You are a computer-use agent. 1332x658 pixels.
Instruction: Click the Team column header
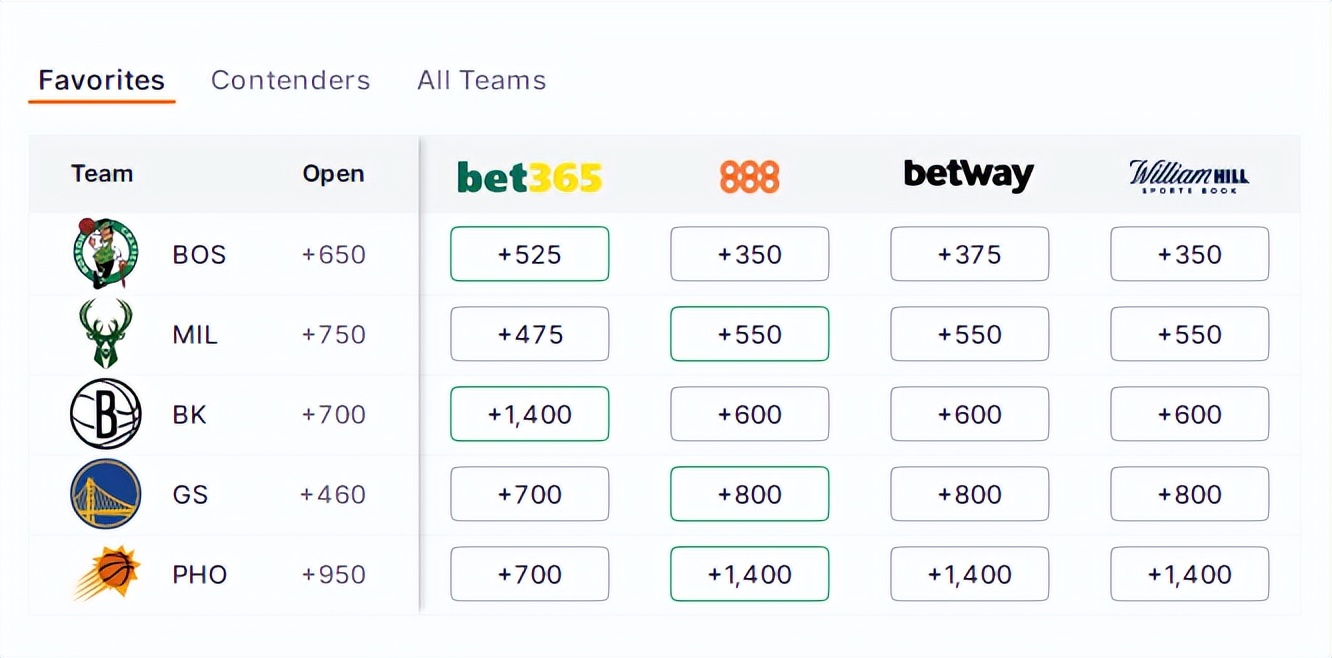click(102, 174)
